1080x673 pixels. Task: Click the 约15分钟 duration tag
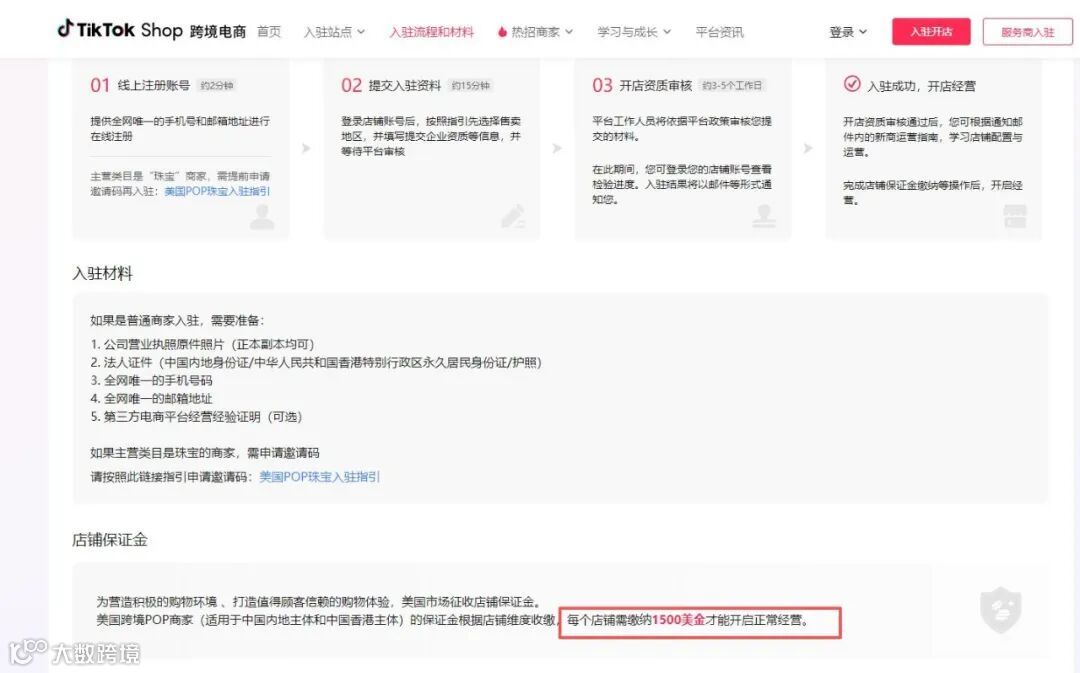pyautogui.click(x=470, y=85)
